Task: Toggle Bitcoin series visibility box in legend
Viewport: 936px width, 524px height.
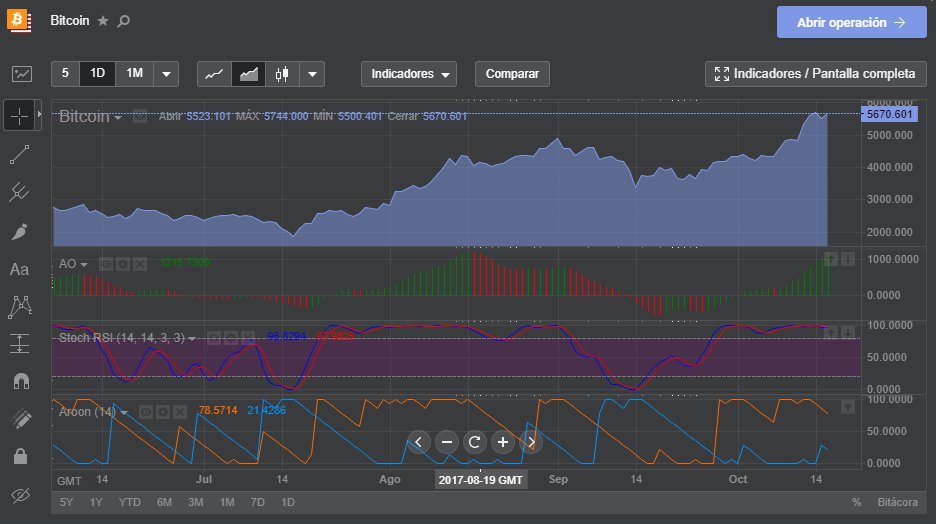Action: (140, 116)
